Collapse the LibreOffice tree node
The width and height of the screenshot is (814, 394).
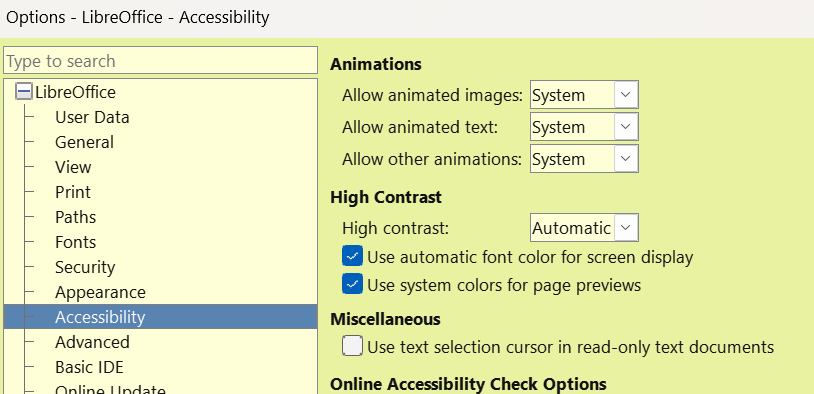24,92
